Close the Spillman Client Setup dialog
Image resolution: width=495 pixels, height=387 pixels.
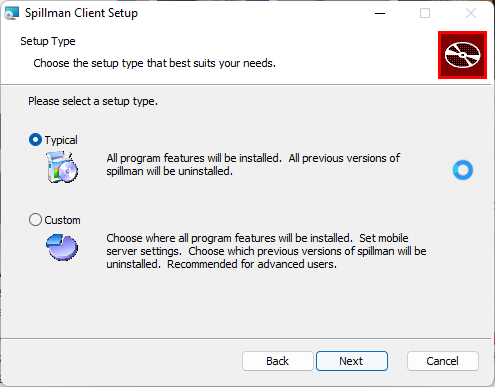pyautogui.click(x=471, y=13)
